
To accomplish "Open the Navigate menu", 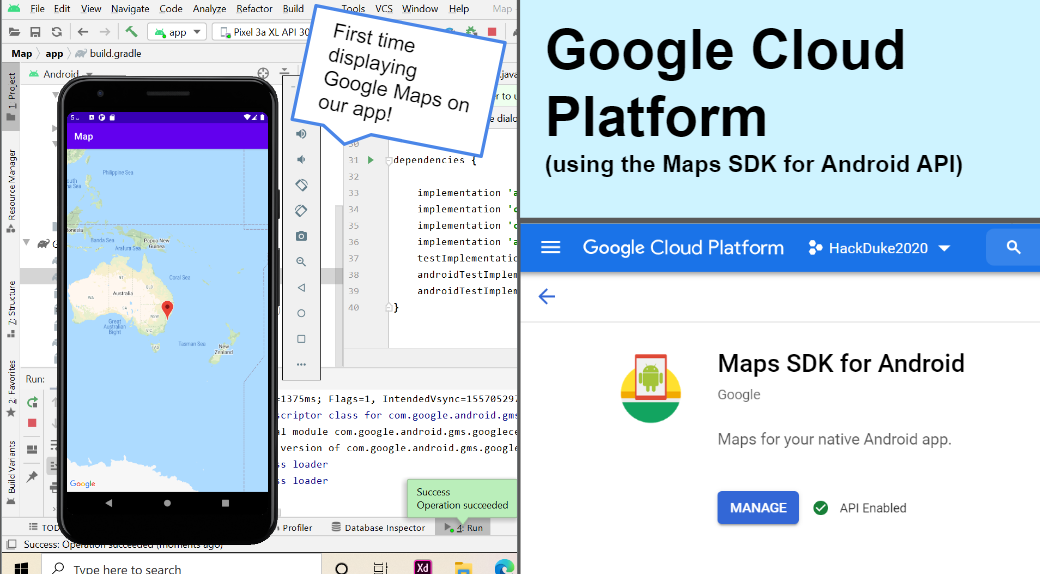I will pos(130,9).
